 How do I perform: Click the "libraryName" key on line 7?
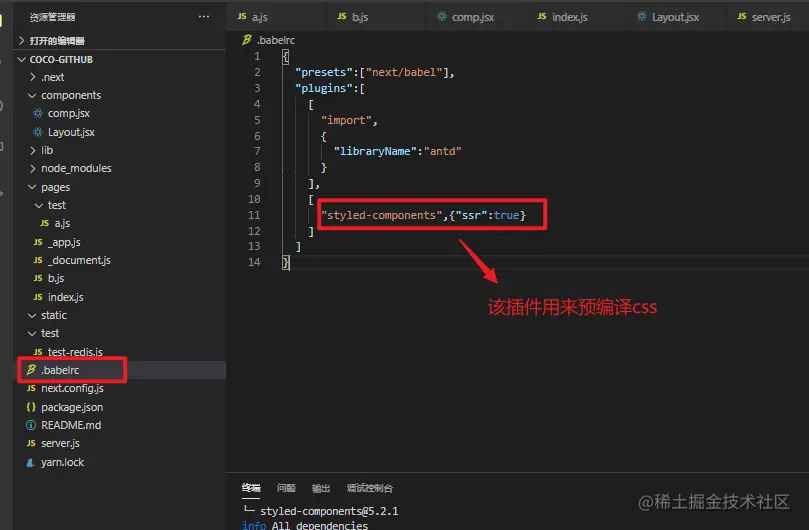click(x=375, y=151)
